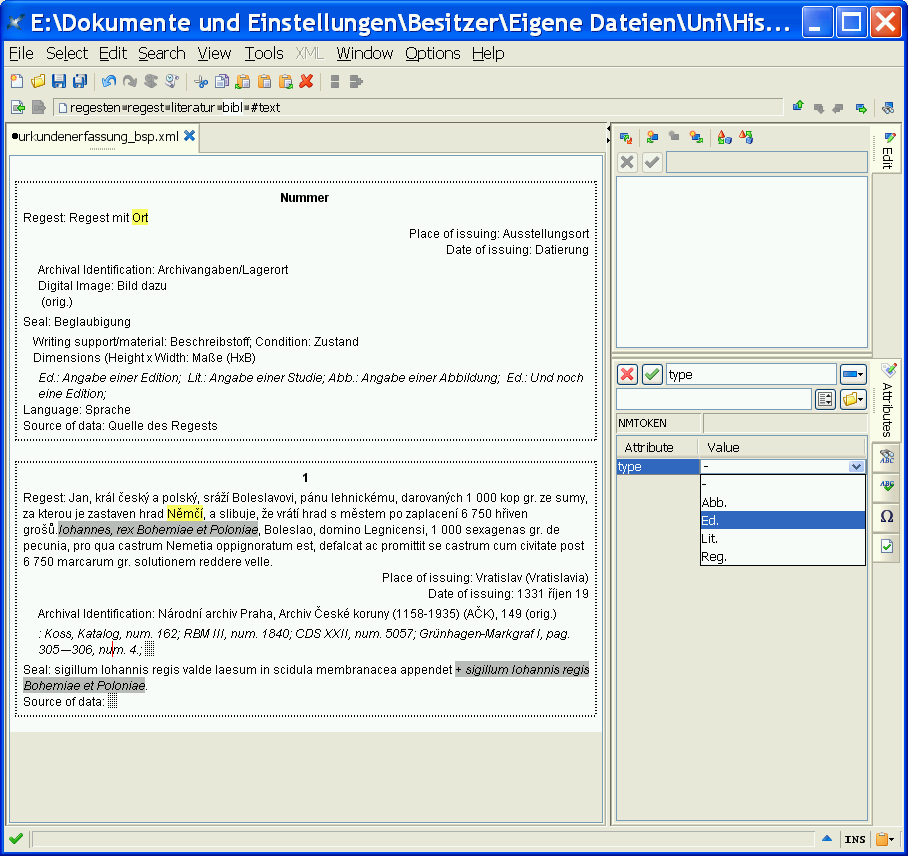
Task: Open the Omega special characters tool
Action: click(x=887, y=516)
